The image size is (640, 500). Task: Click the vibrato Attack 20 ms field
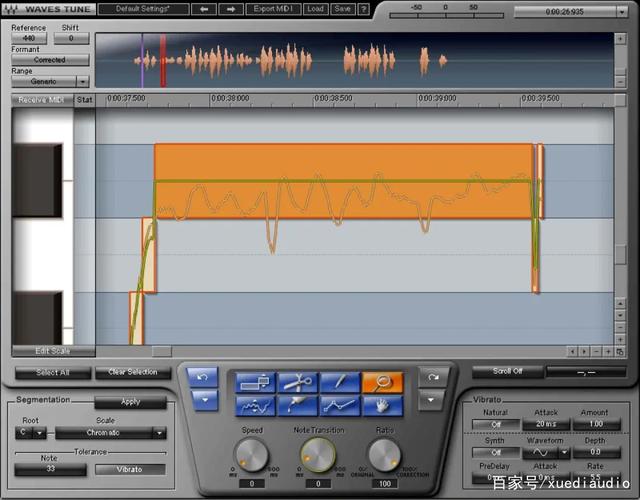coord(546,424)
